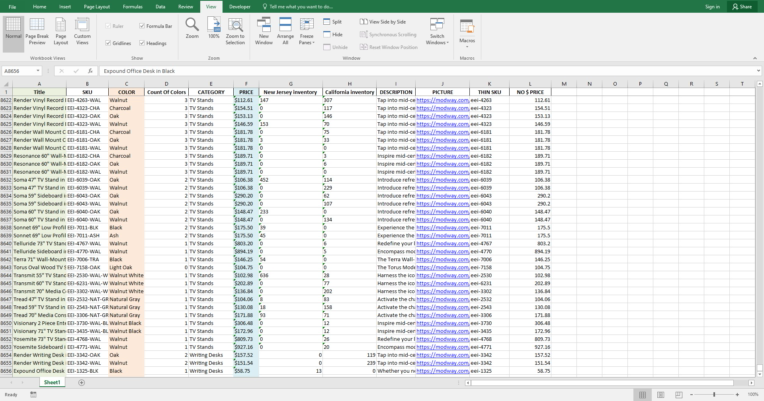Arrange All windows

coord(285,32)
